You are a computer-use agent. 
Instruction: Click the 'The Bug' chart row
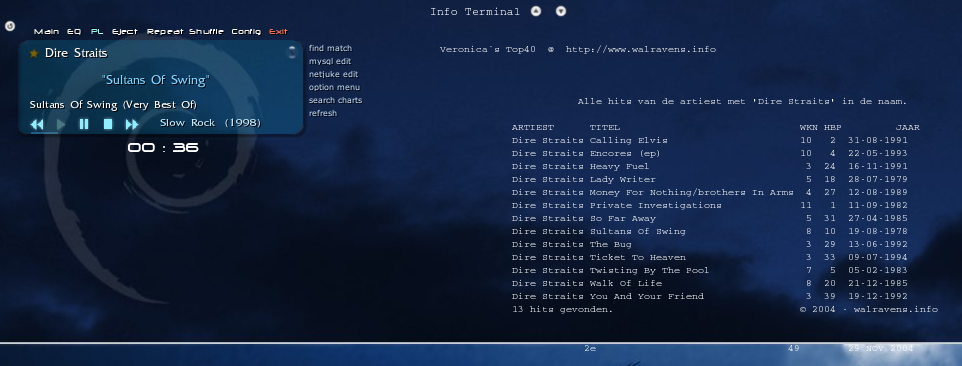click(x=710, y=245)
